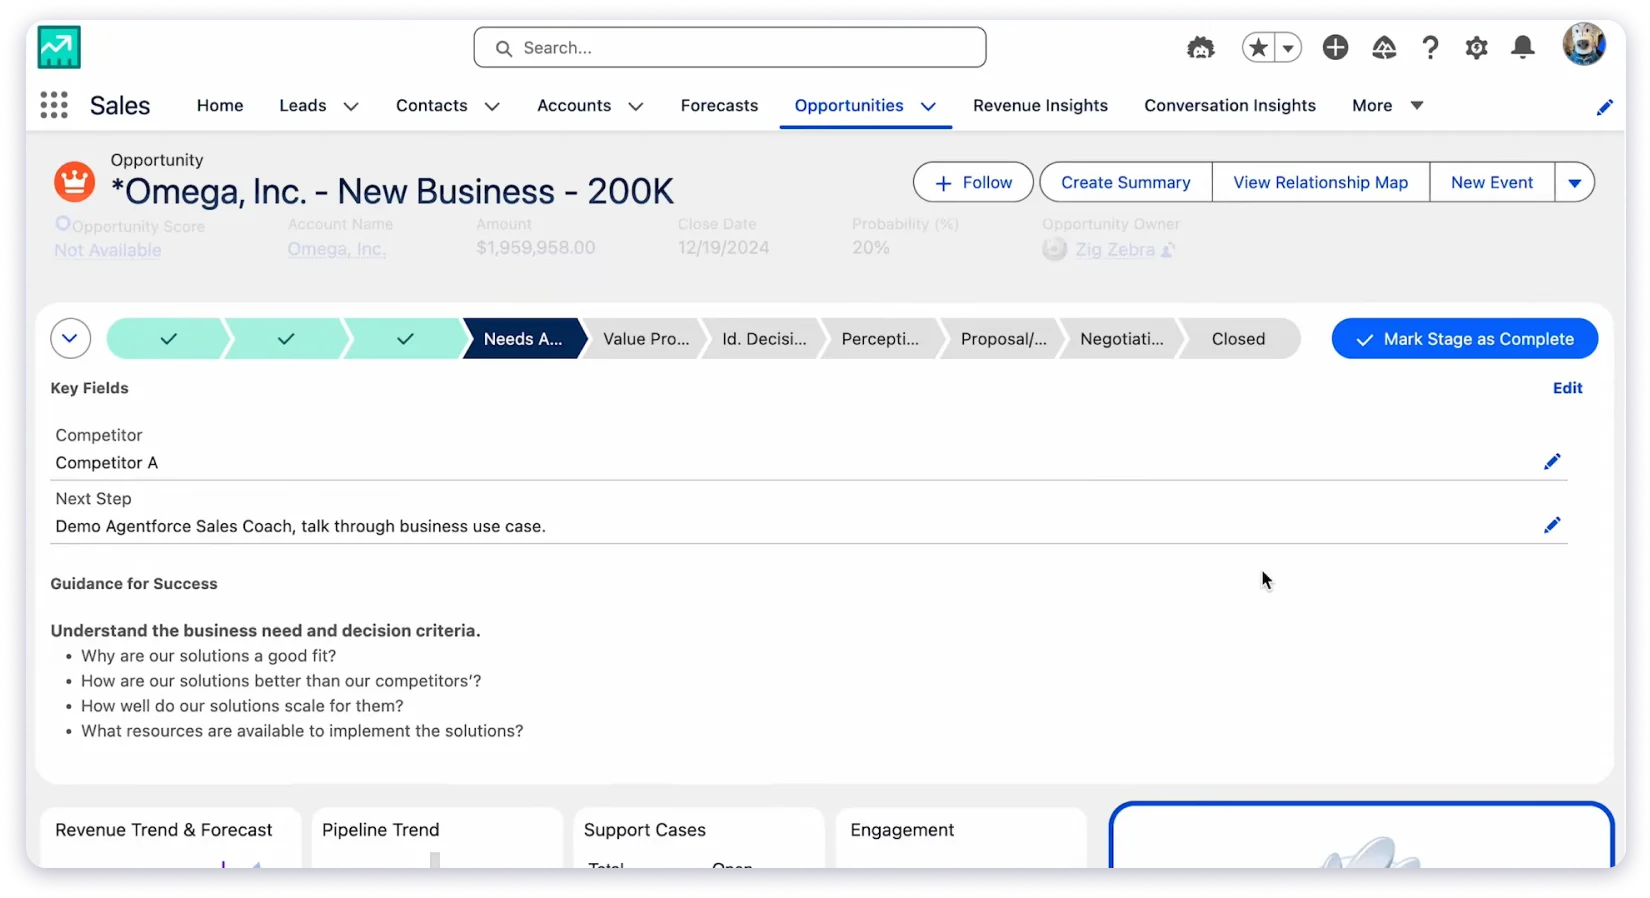Expand the More navigation menu
The height and width of the screenshot is (898, 1650).
pos(1387,105)
